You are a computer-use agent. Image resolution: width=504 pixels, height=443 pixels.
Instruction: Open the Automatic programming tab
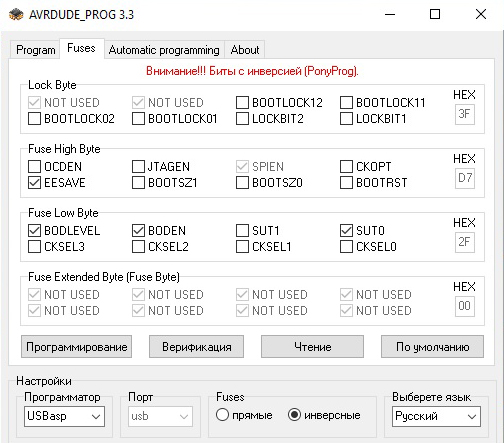pyautogui.click(x=164, y=50)
